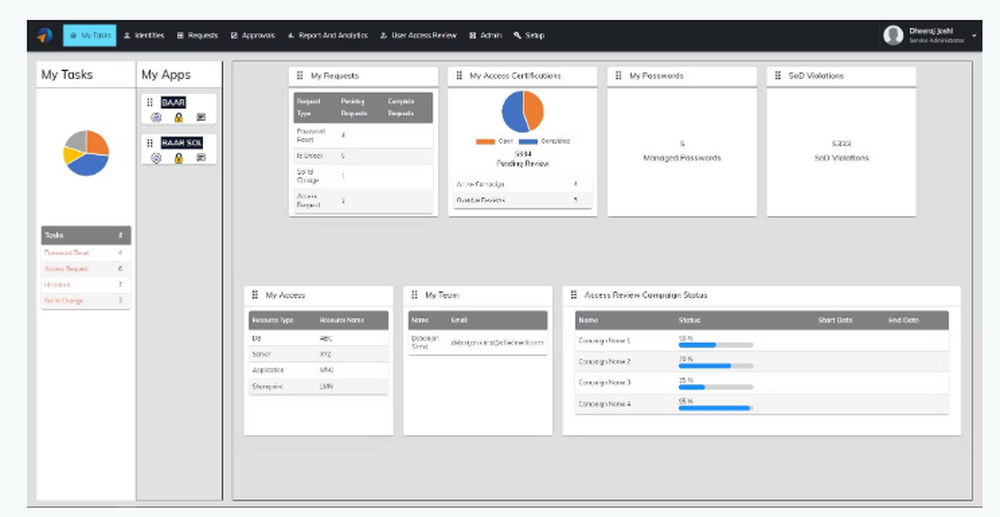Click the Pending Requests column header

[x=354, y=107]
